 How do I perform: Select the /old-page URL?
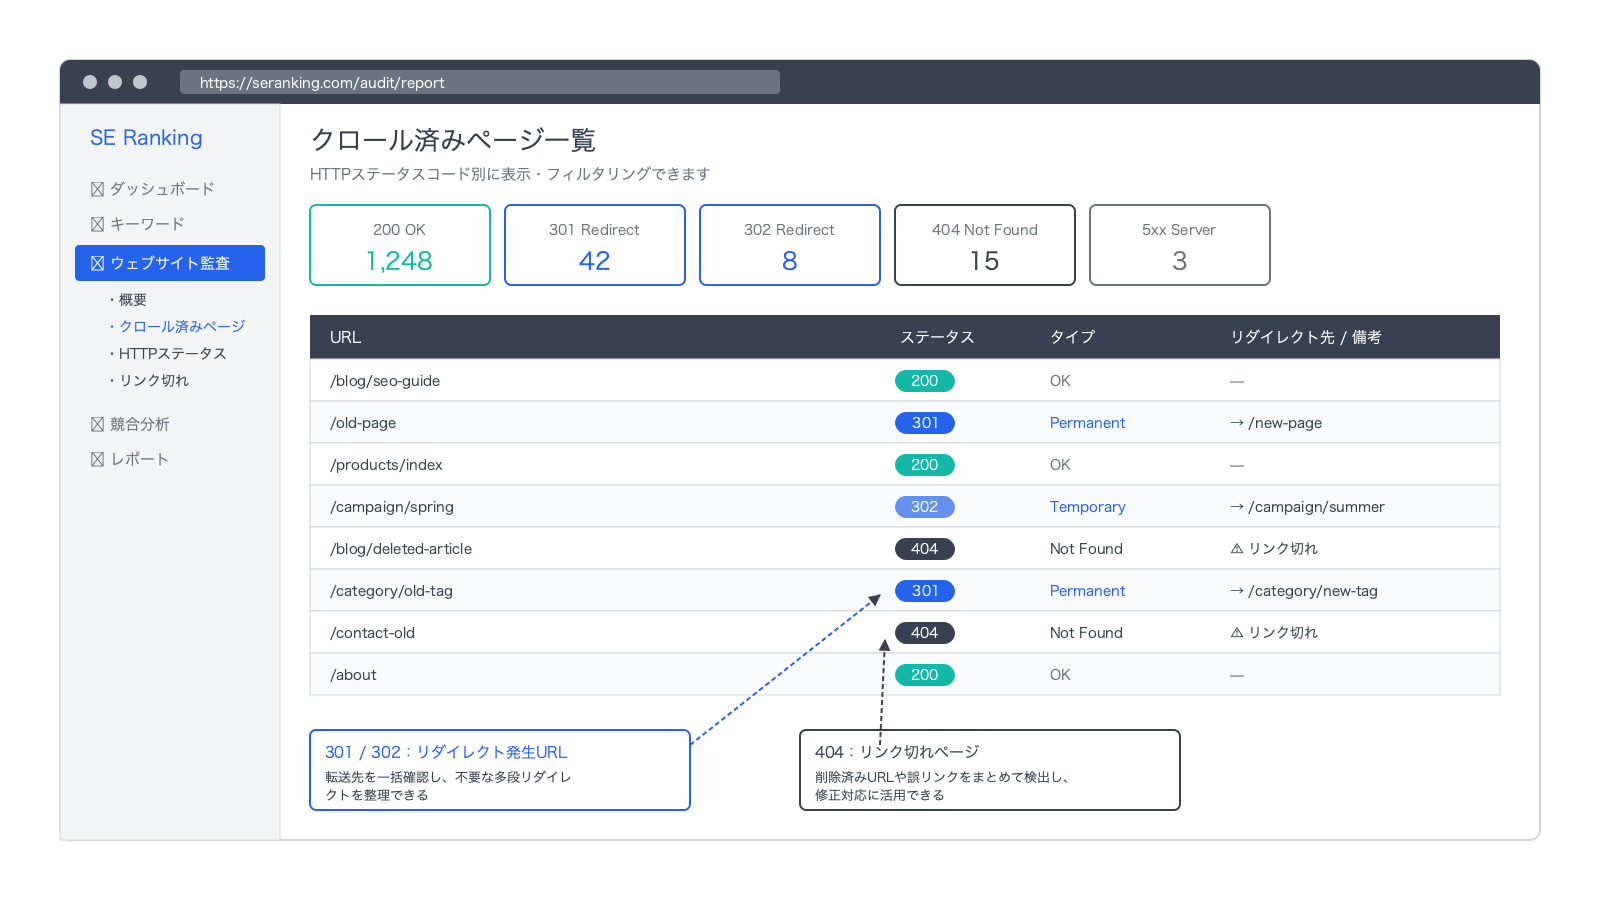tap(363, 423)
